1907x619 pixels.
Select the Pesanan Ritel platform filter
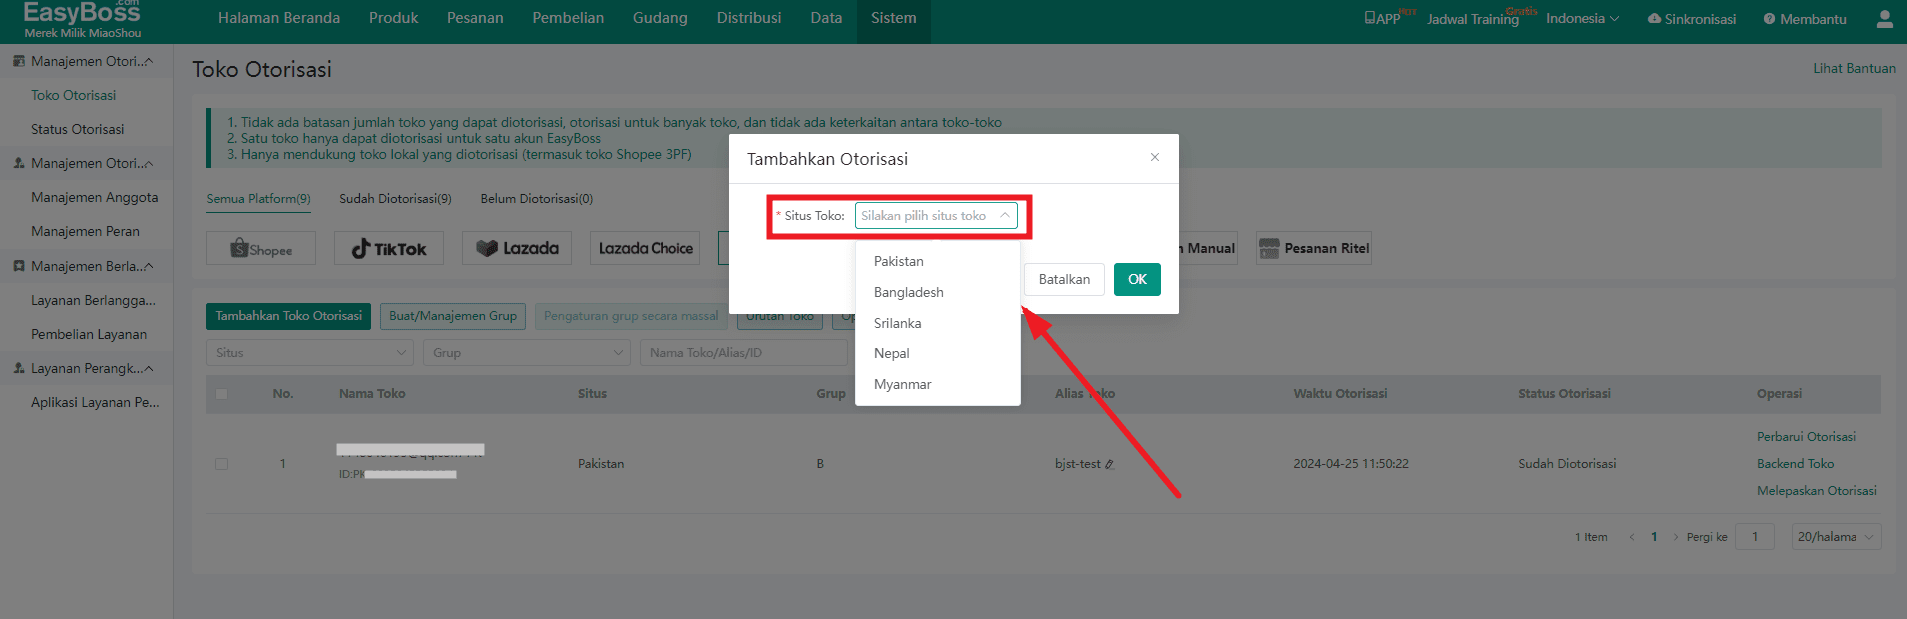point(1314,248)
